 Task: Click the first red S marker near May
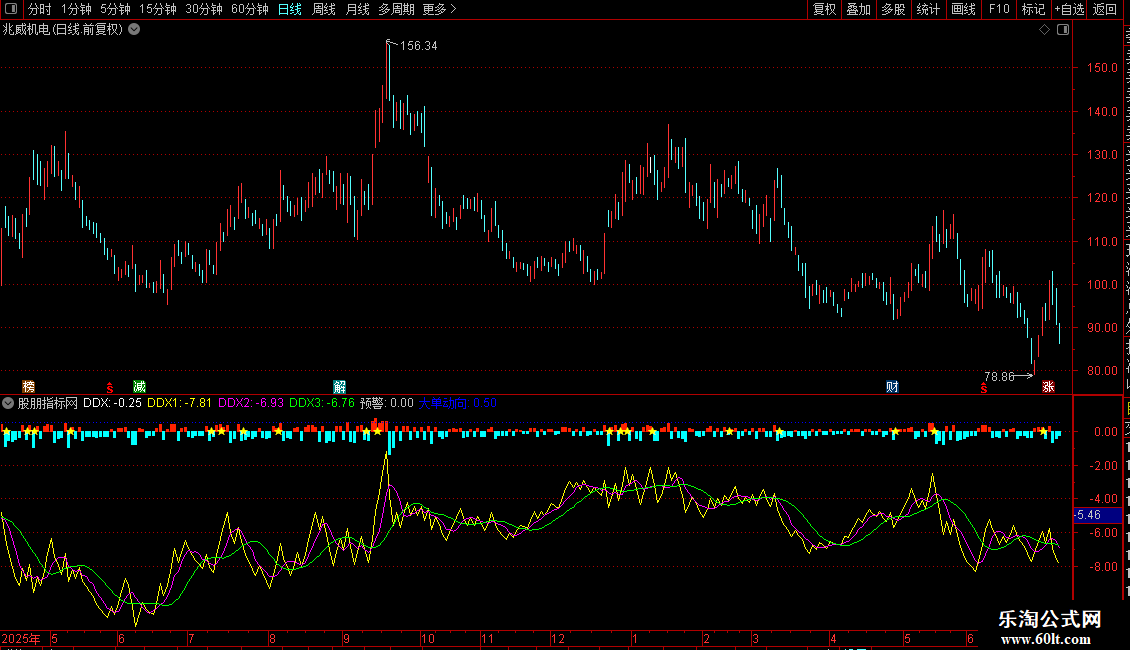(x=110, y=388)
